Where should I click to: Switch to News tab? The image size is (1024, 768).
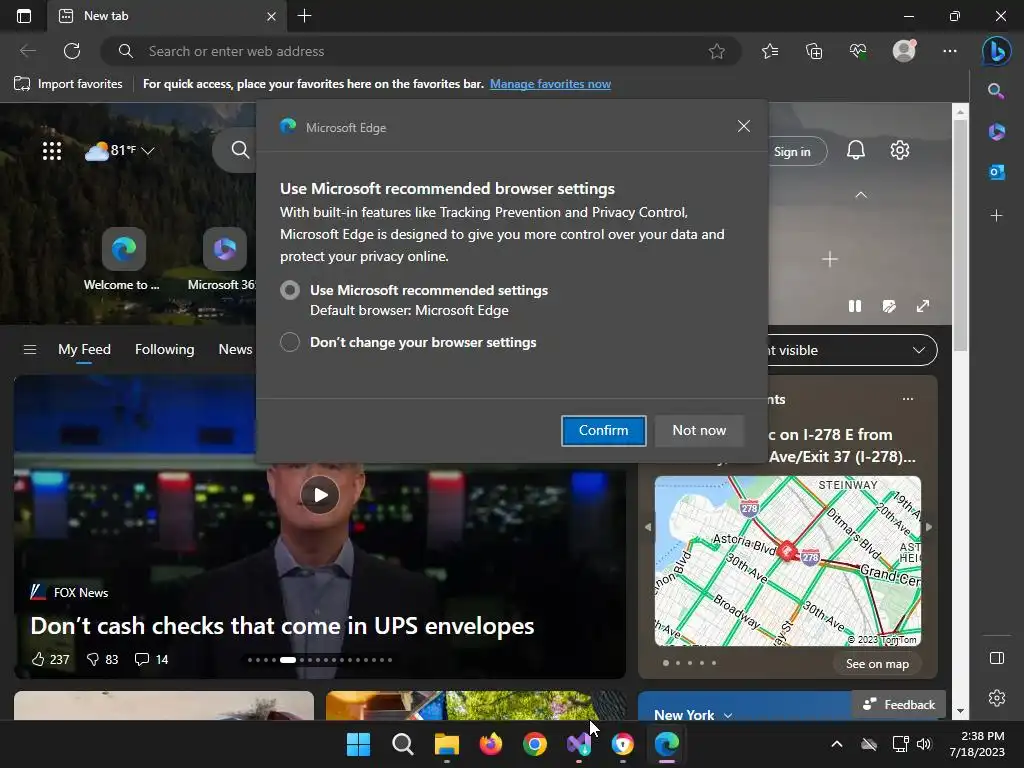[236, 349]
